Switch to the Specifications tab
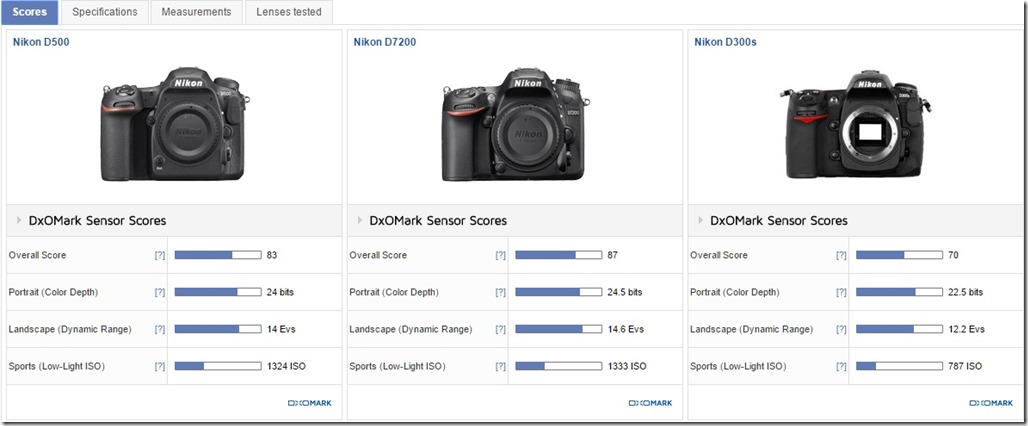The image size is (1028, 426). (105, 12)
